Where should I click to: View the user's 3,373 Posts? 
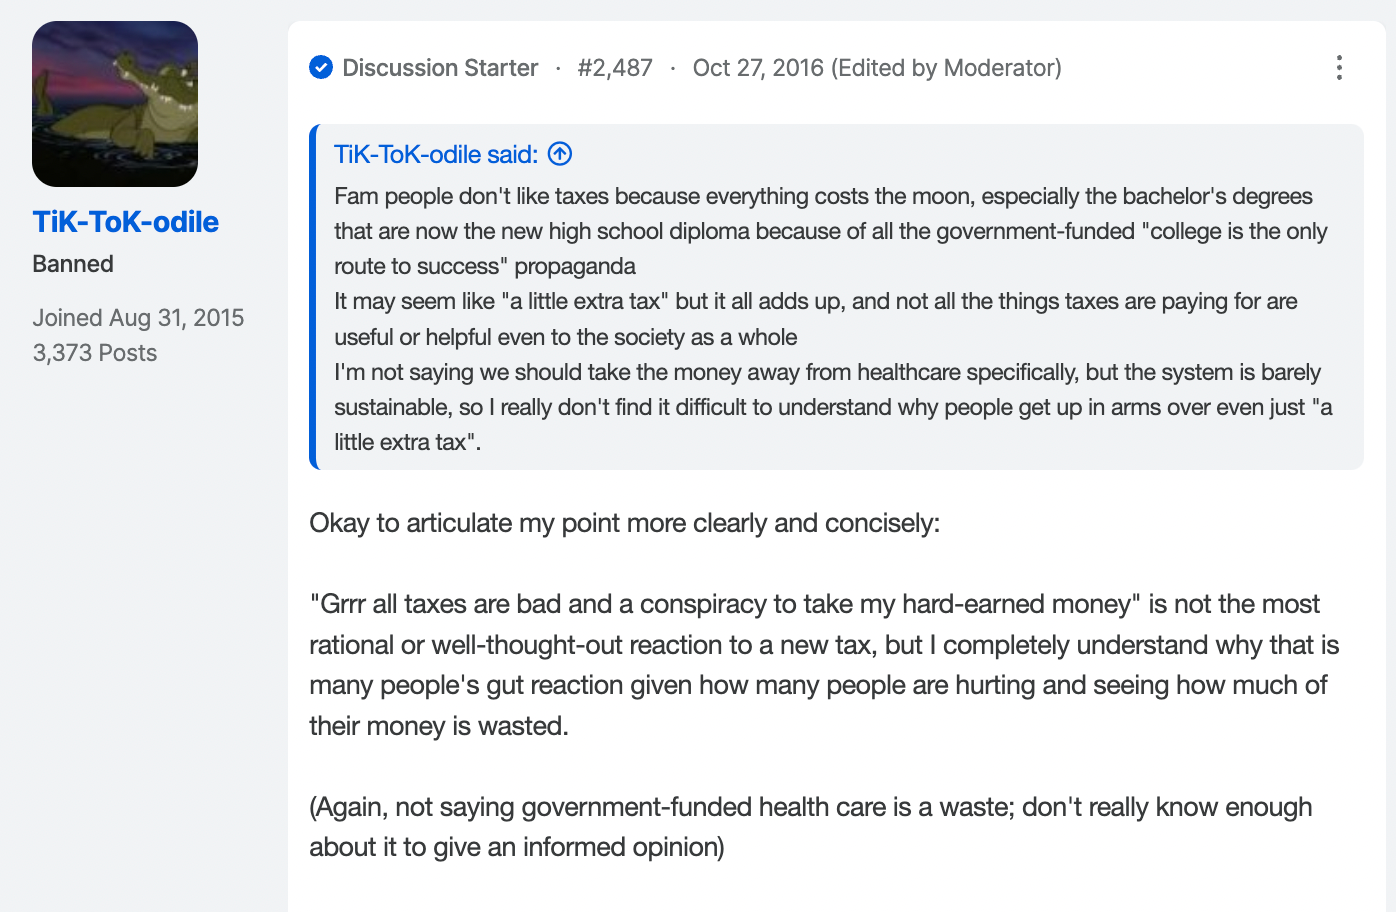(x=95, y=353)
